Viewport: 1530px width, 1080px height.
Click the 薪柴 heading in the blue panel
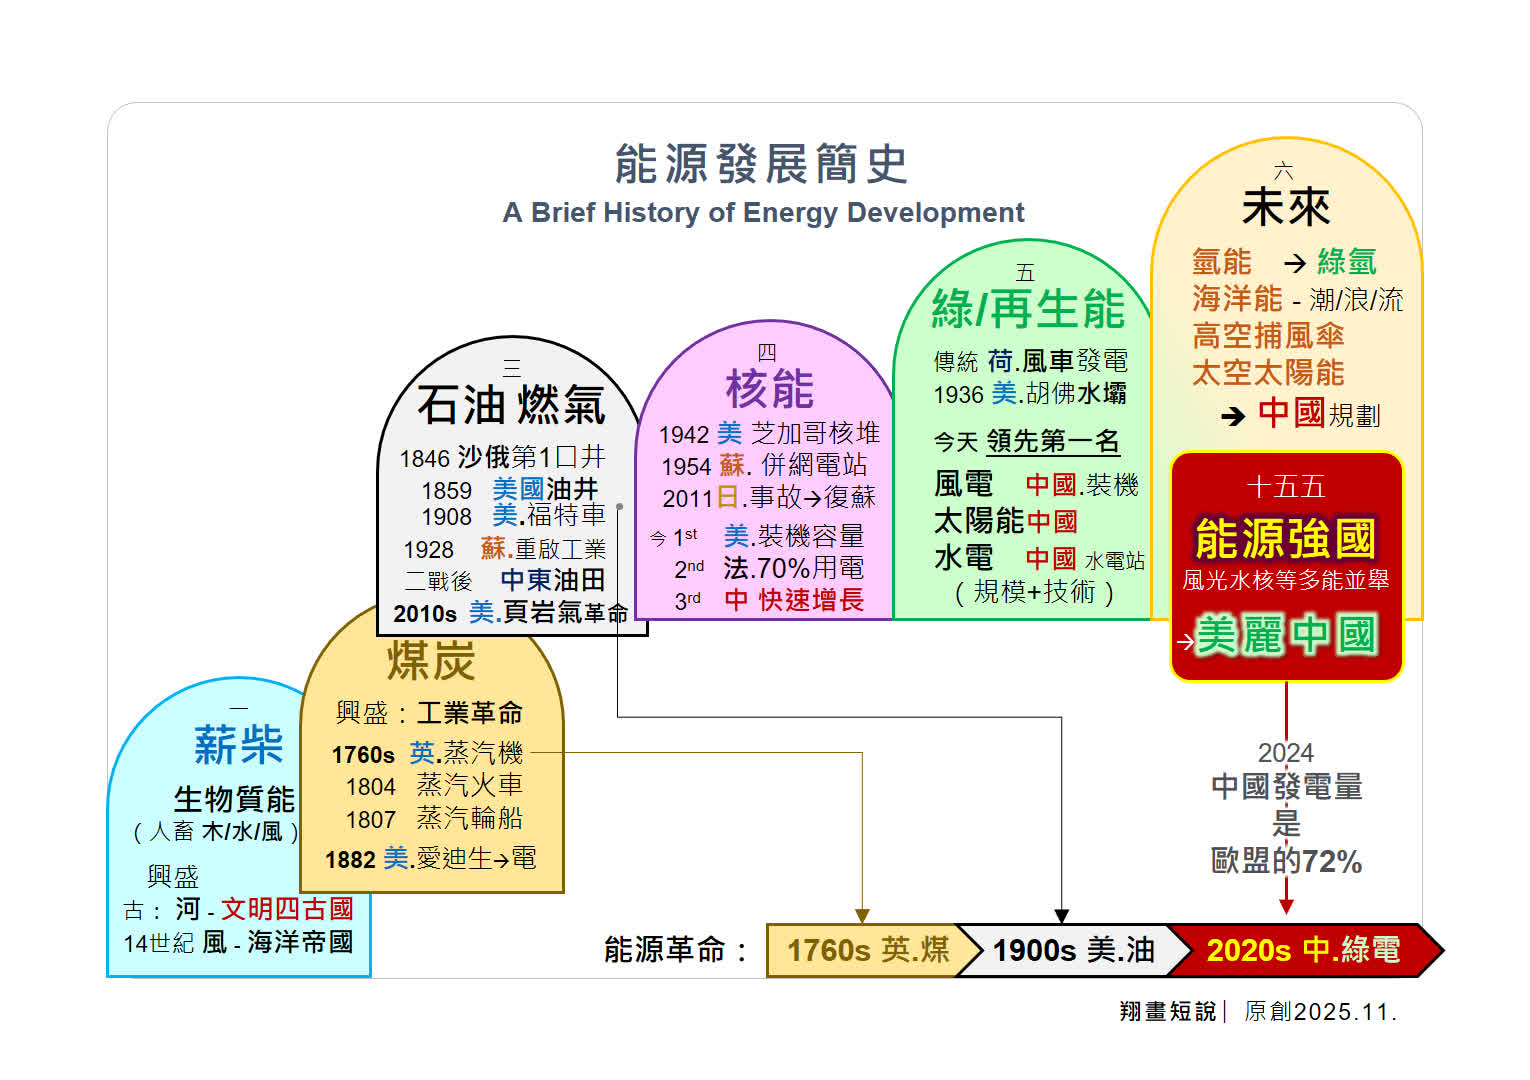[x=238, y=745]
